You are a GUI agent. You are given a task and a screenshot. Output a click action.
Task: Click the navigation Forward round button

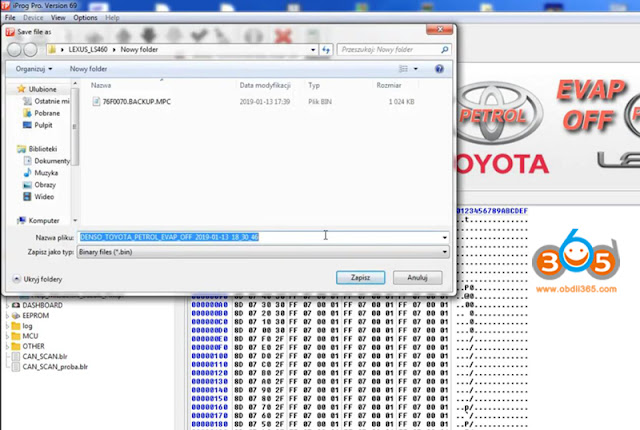point(30,50)
